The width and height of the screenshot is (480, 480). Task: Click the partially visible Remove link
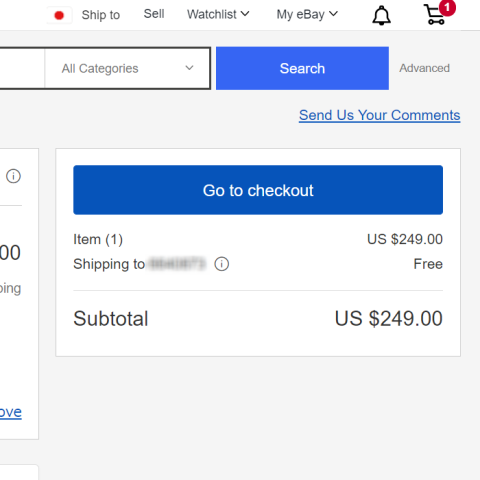pos(11,412)
